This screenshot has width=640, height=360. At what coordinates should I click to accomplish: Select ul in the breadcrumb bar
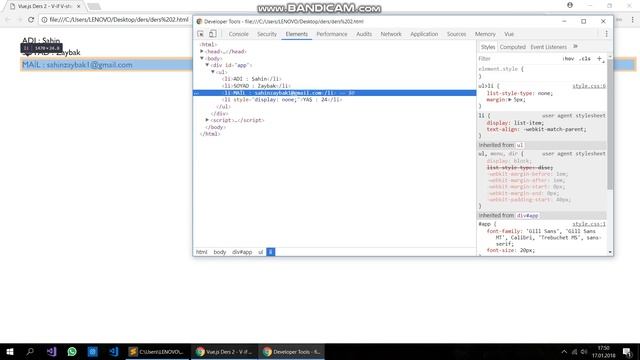click(x=260, y=252)
